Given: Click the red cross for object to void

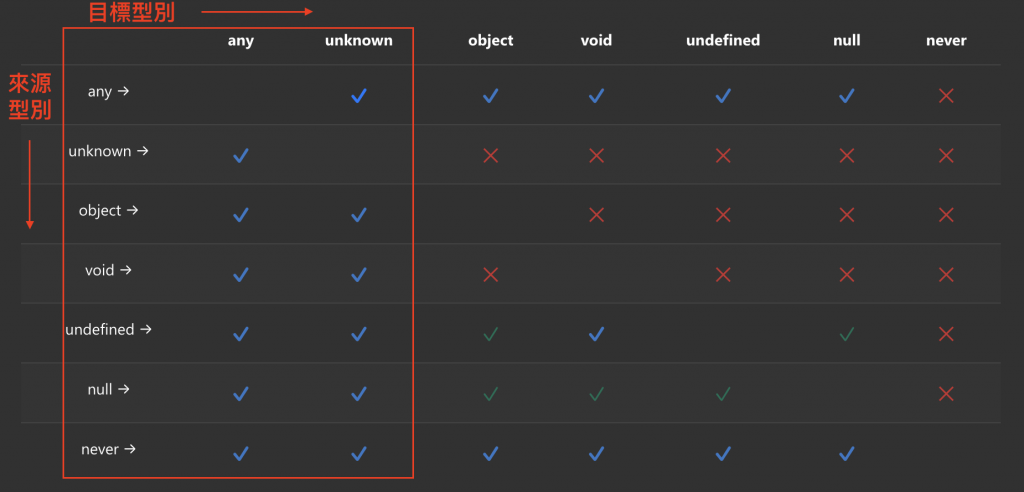Looking at the screenshot, I should tap(596, 215).
